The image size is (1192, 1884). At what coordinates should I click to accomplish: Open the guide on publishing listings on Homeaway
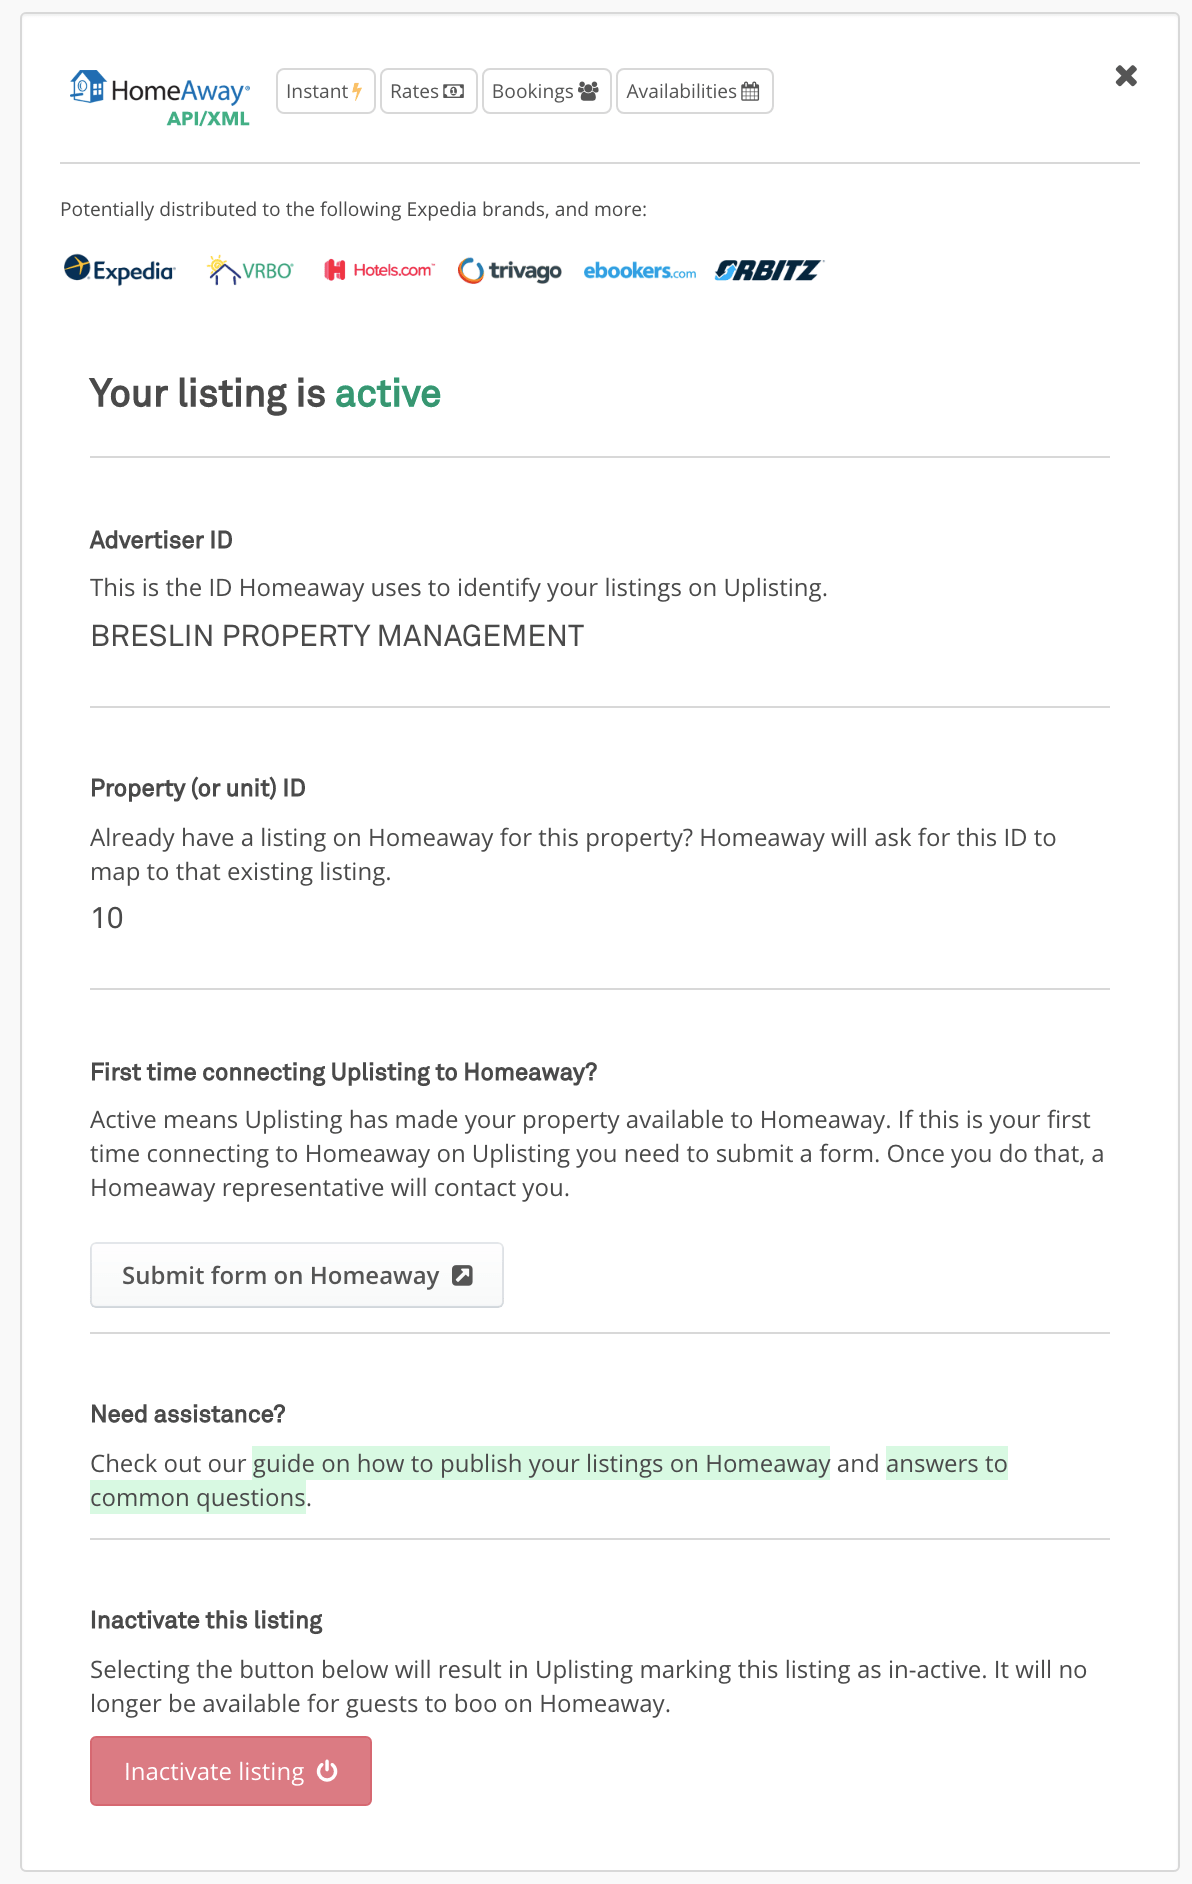540,1463
